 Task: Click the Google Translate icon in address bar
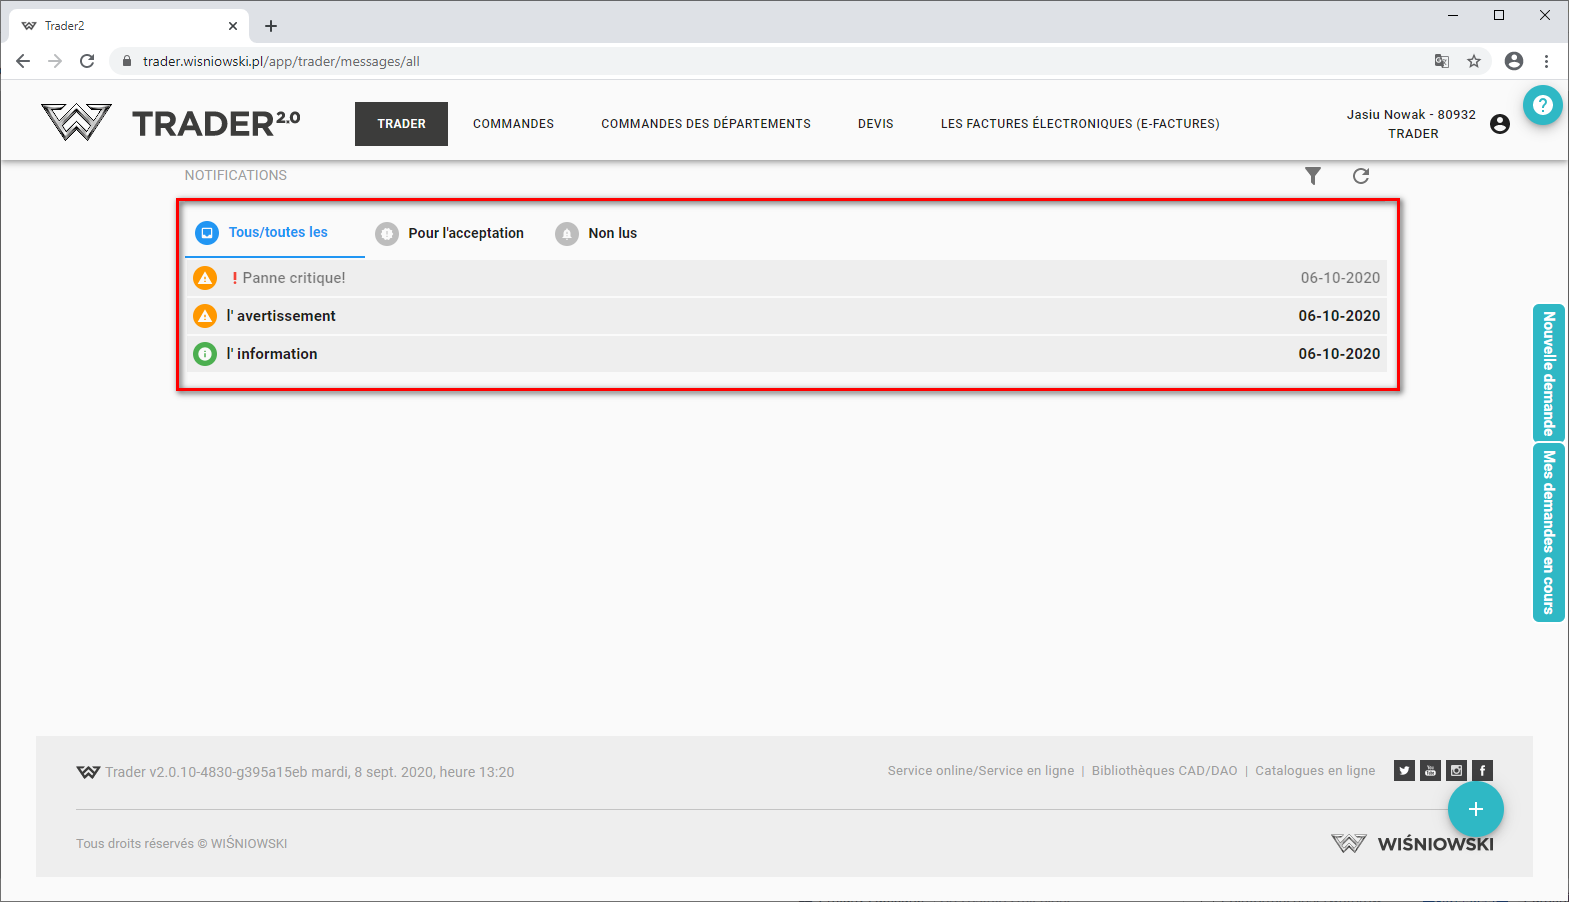pos(1441,61)
